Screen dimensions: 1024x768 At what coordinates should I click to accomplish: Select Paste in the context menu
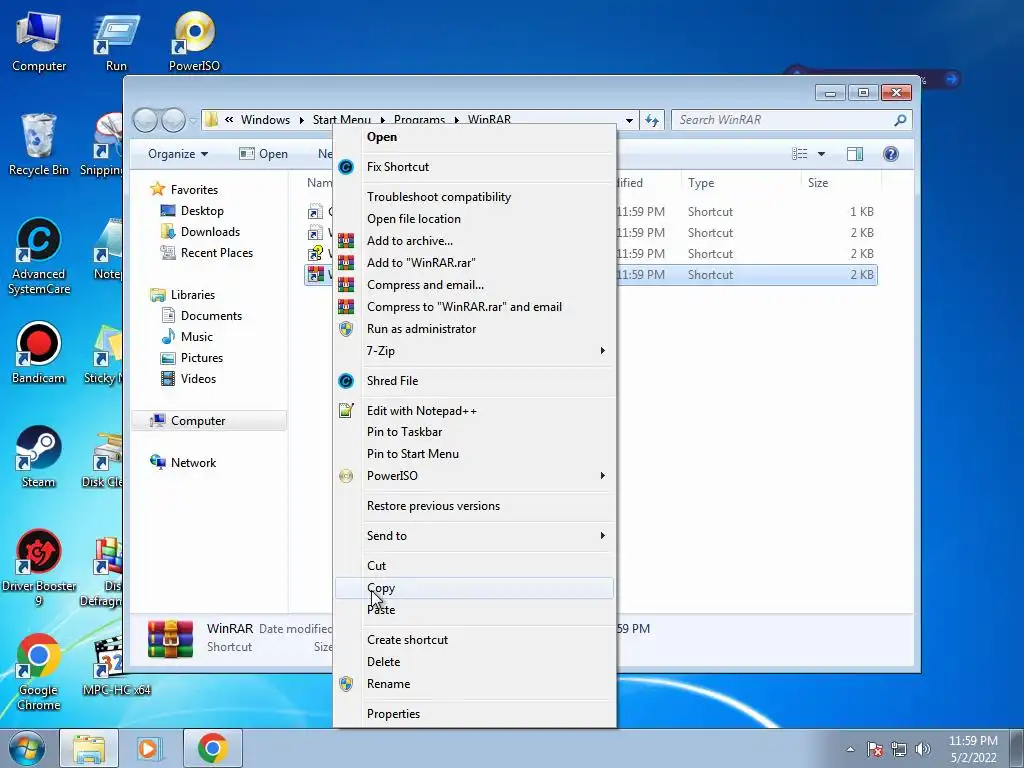click(475, 609)
